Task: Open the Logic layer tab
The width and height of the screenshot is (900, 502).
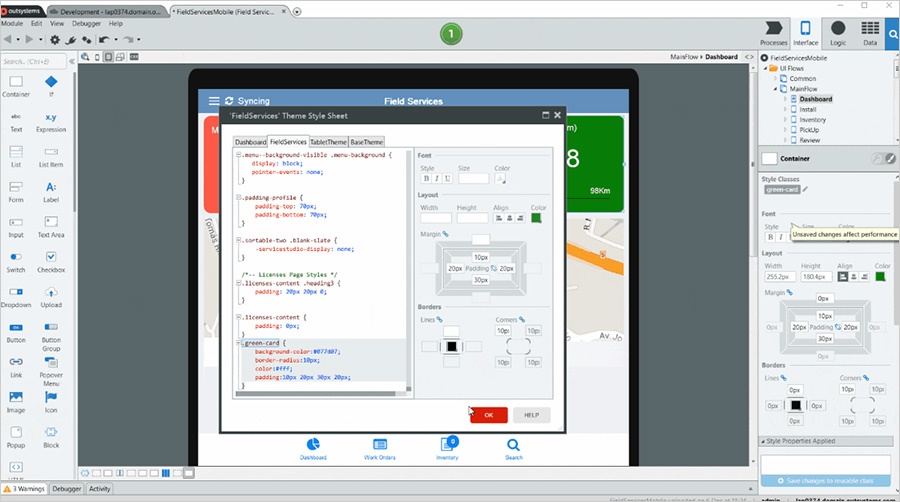Action: tap(838, 33)
